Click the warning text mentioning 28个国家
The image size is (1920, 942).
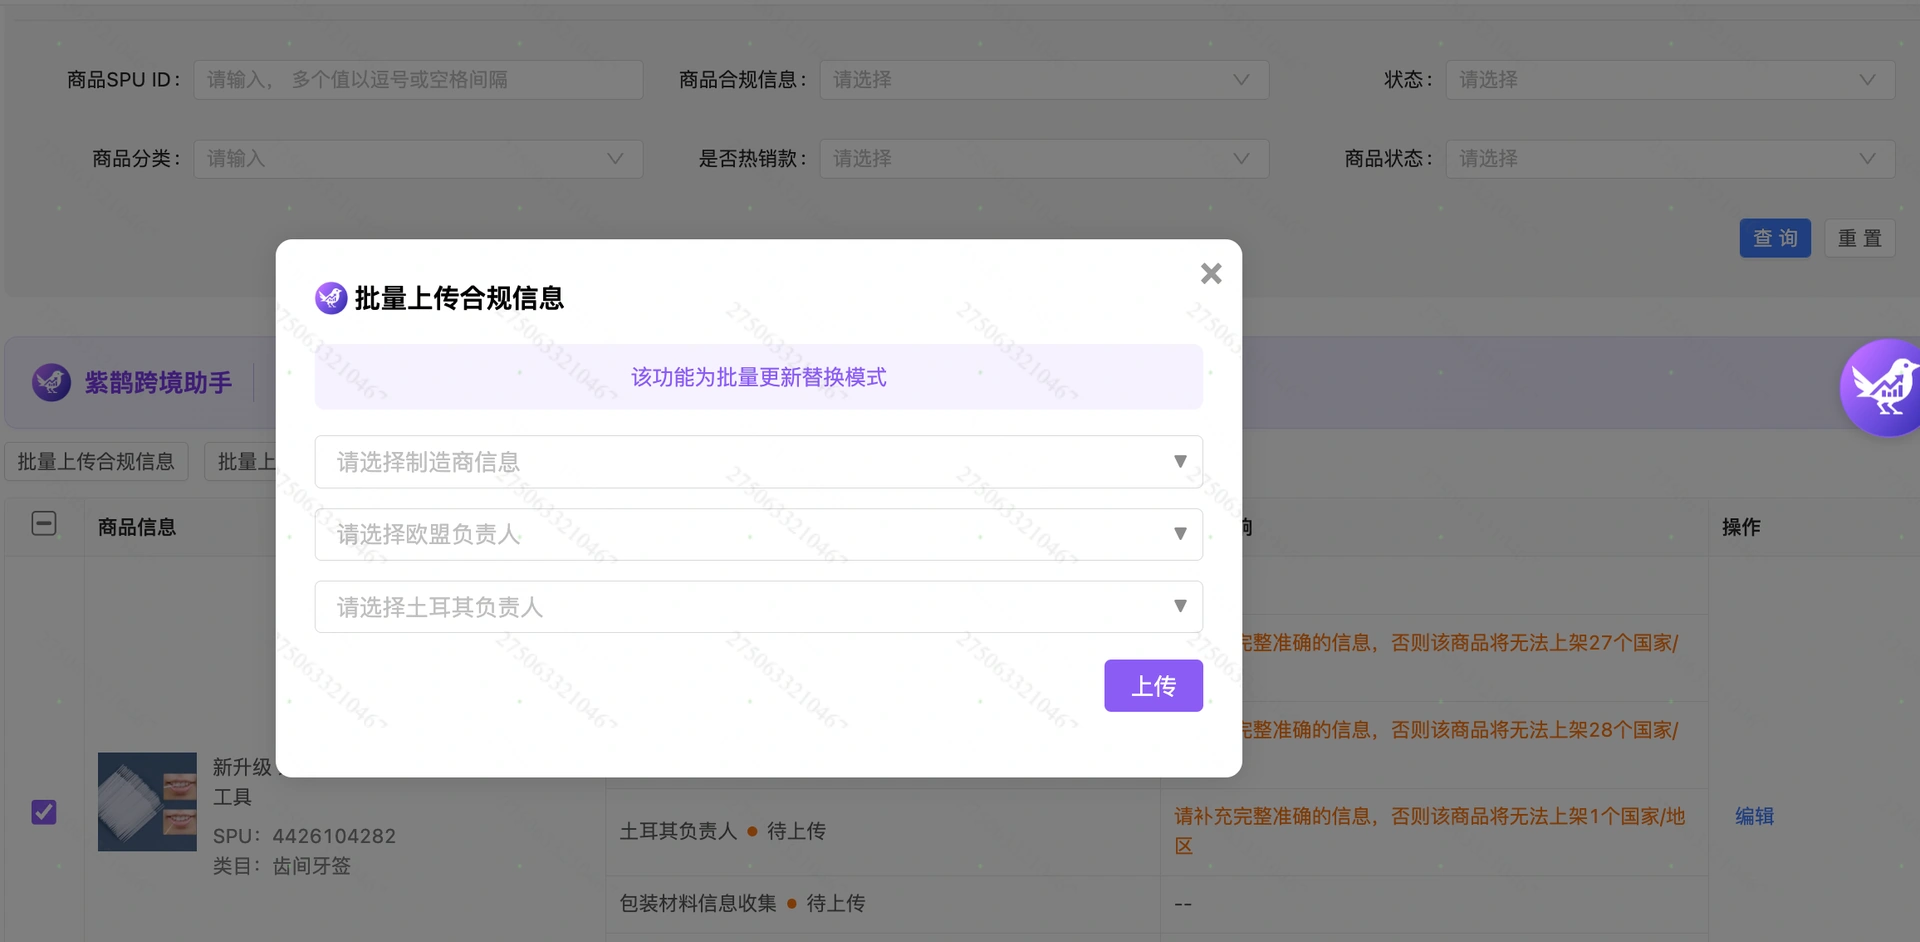(1460, 730)
